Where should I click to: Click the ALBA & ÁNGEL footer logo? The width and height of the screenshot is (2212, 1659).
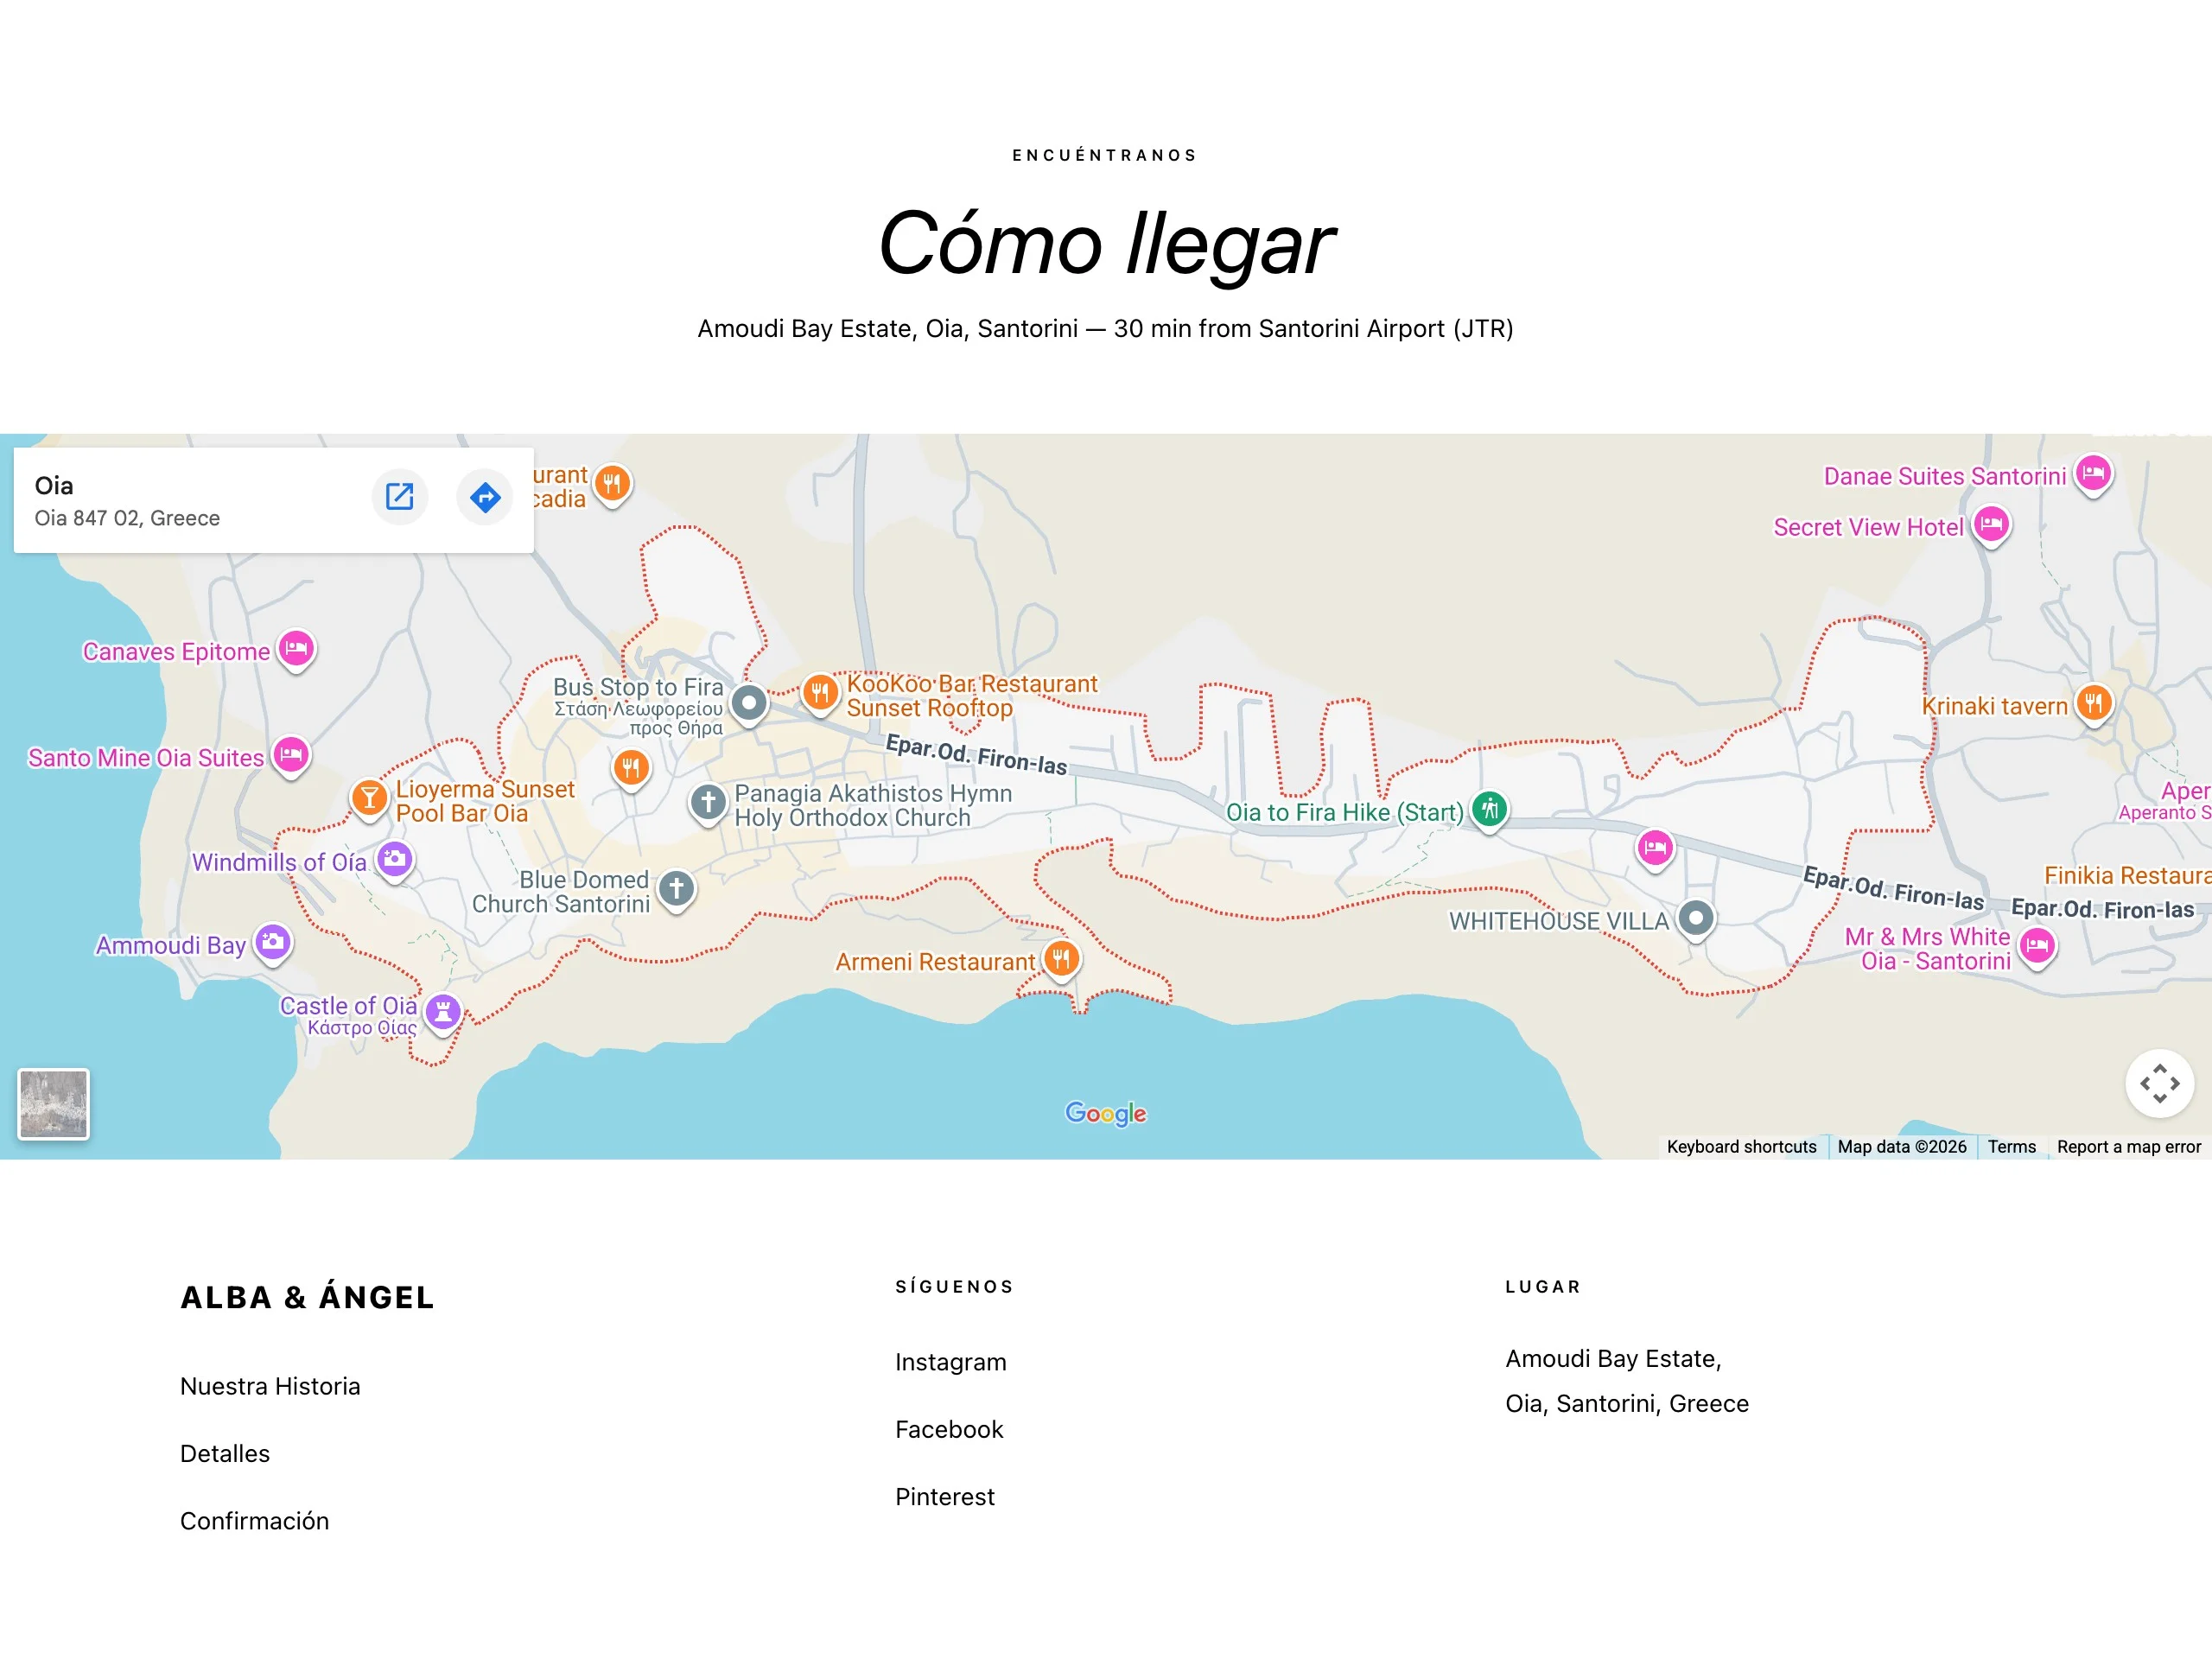point(307,1296)
